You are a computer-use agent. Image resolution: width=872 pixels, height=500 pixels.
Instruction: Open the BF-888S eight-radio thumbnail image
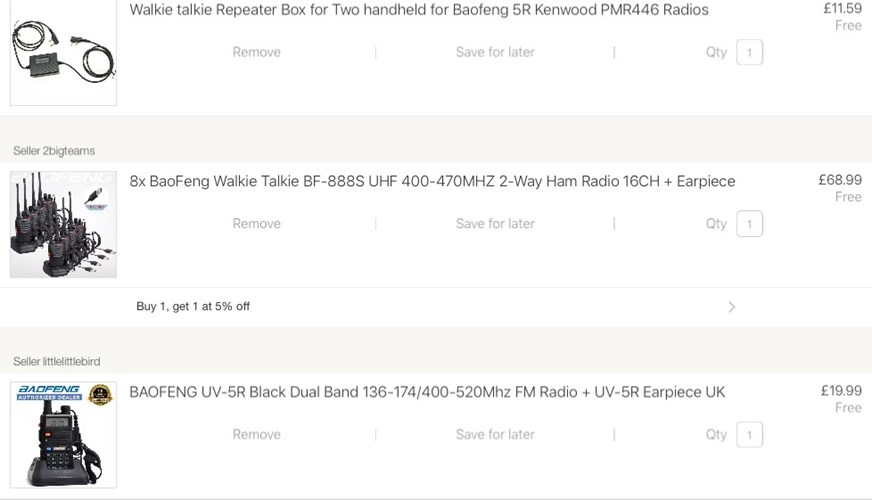click(63, 224)
